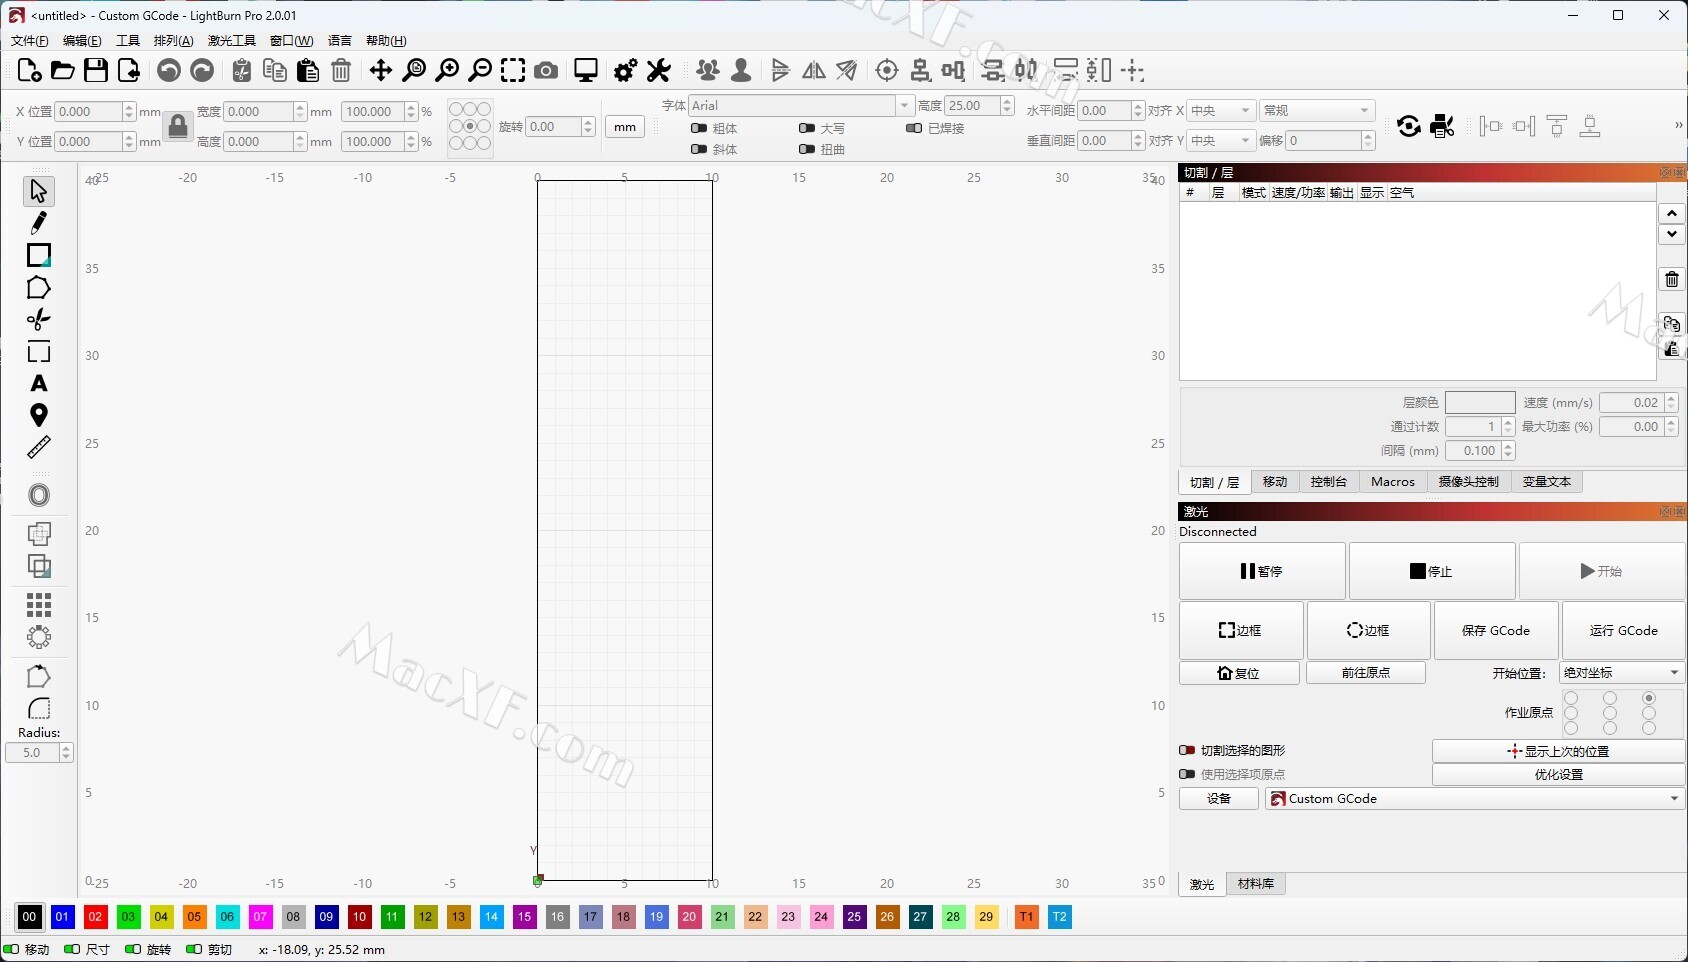This screenshot has height=962, width=1688.
Task: Enable the 粗体 bold toggle
Action: pos(700,128)
